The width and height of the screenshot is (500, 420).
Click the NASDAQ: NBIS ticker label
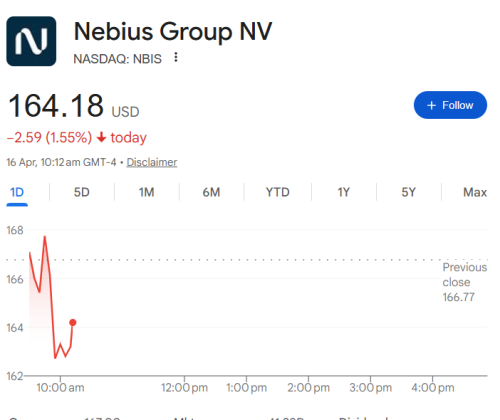[117, 59]
